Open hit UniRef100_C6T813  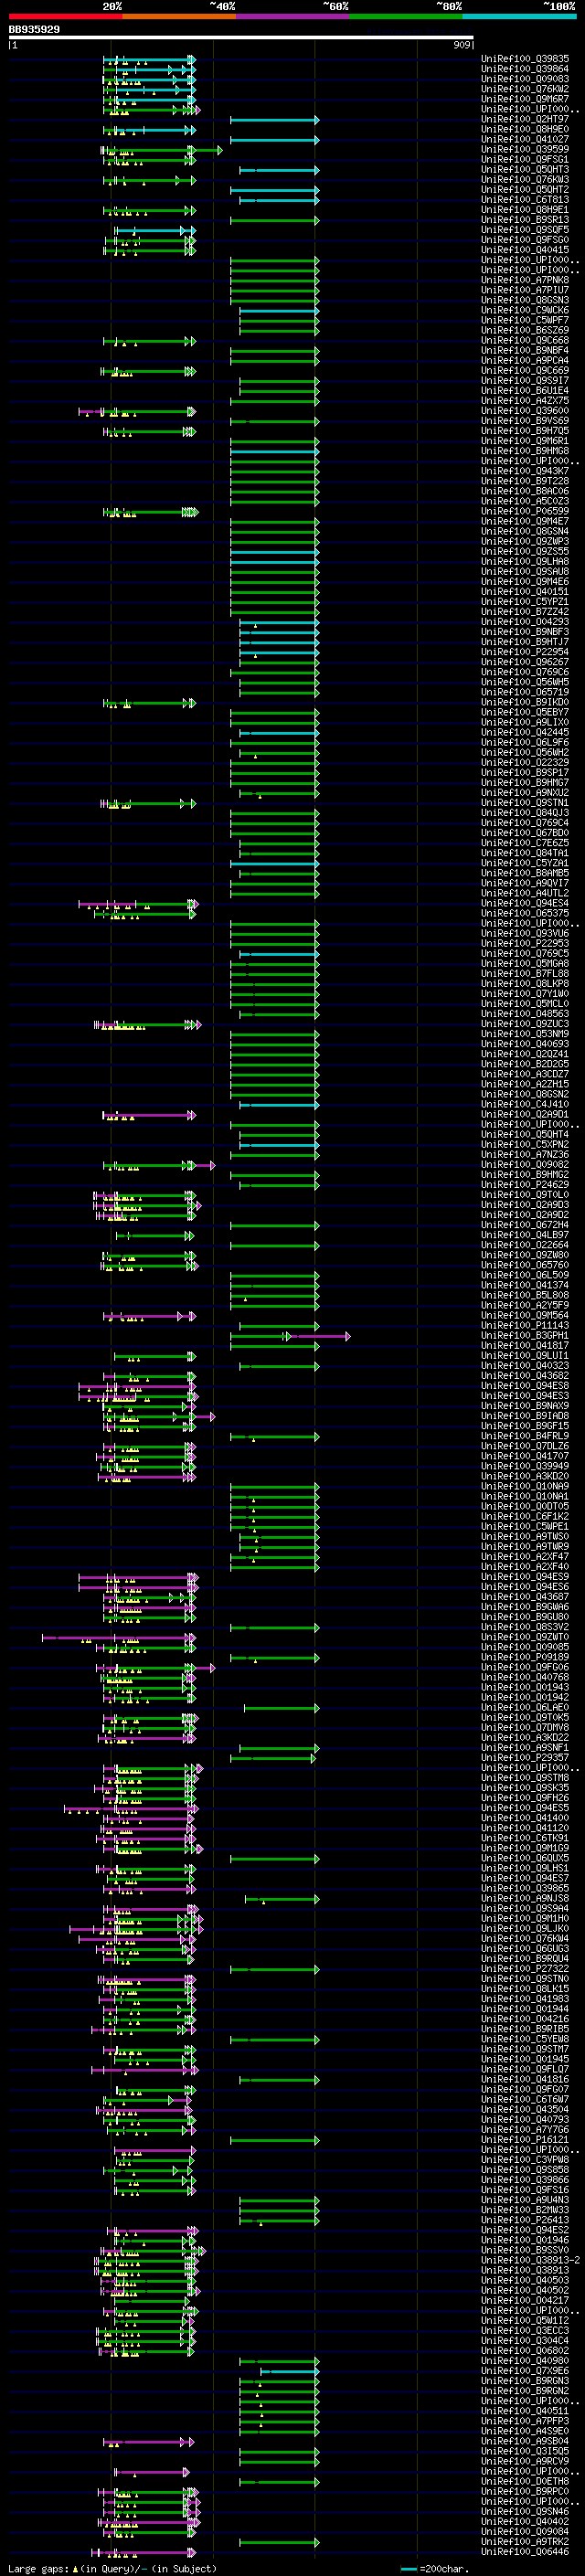pos(525,200)
